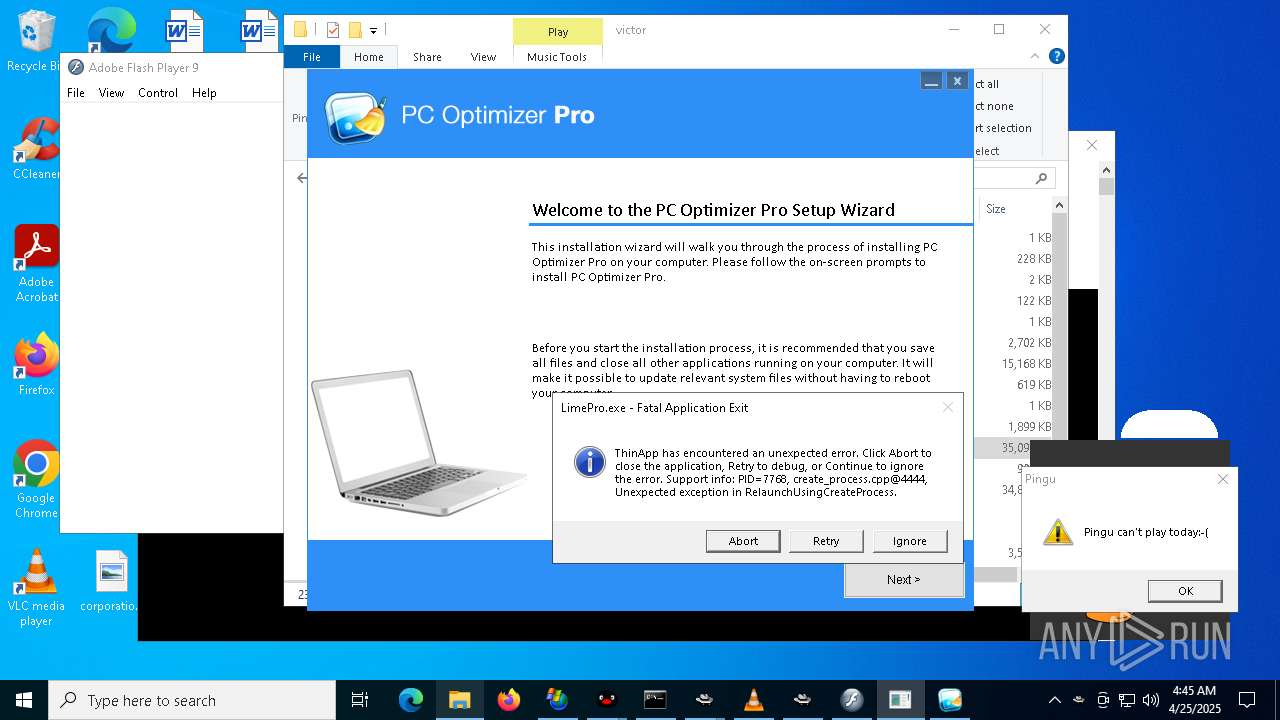
Task: Open the File tab in File Explorer
Action: [312, 57]
